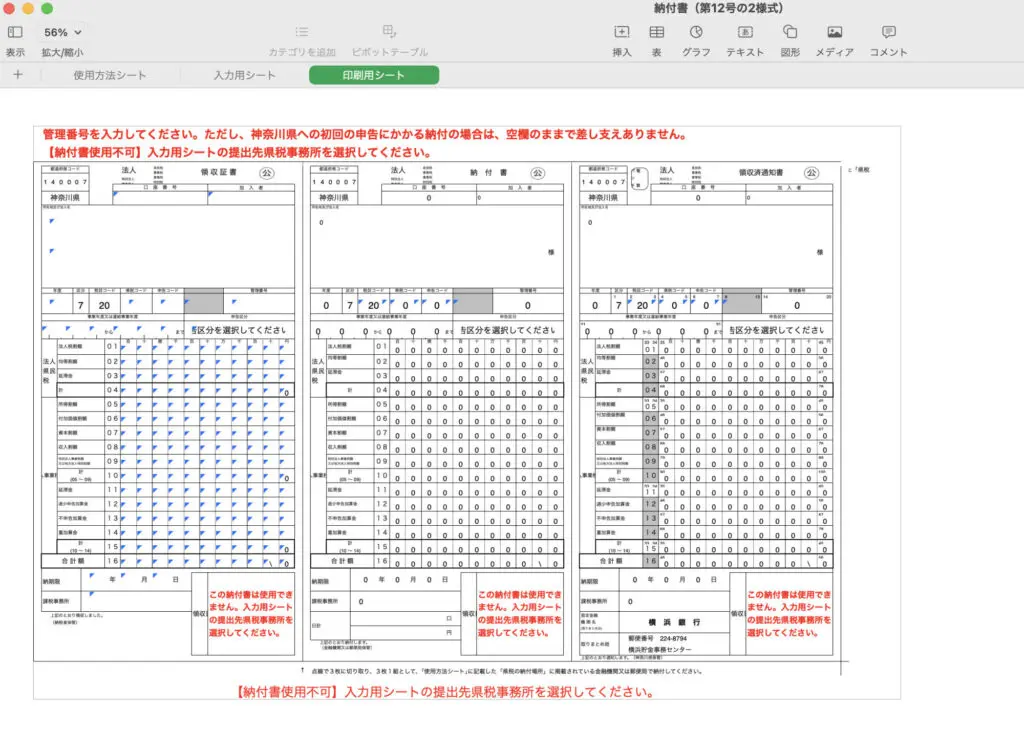Switch to the 入力用シート tab
Viewport: 1024px width, 749px height.
click(x=244, y=75)
